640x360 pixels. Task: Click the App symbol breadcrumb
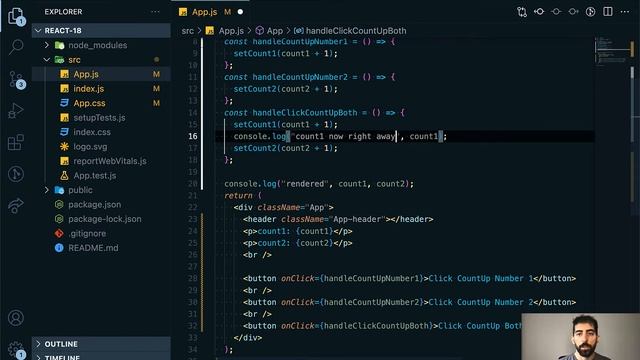coord(269,31)
